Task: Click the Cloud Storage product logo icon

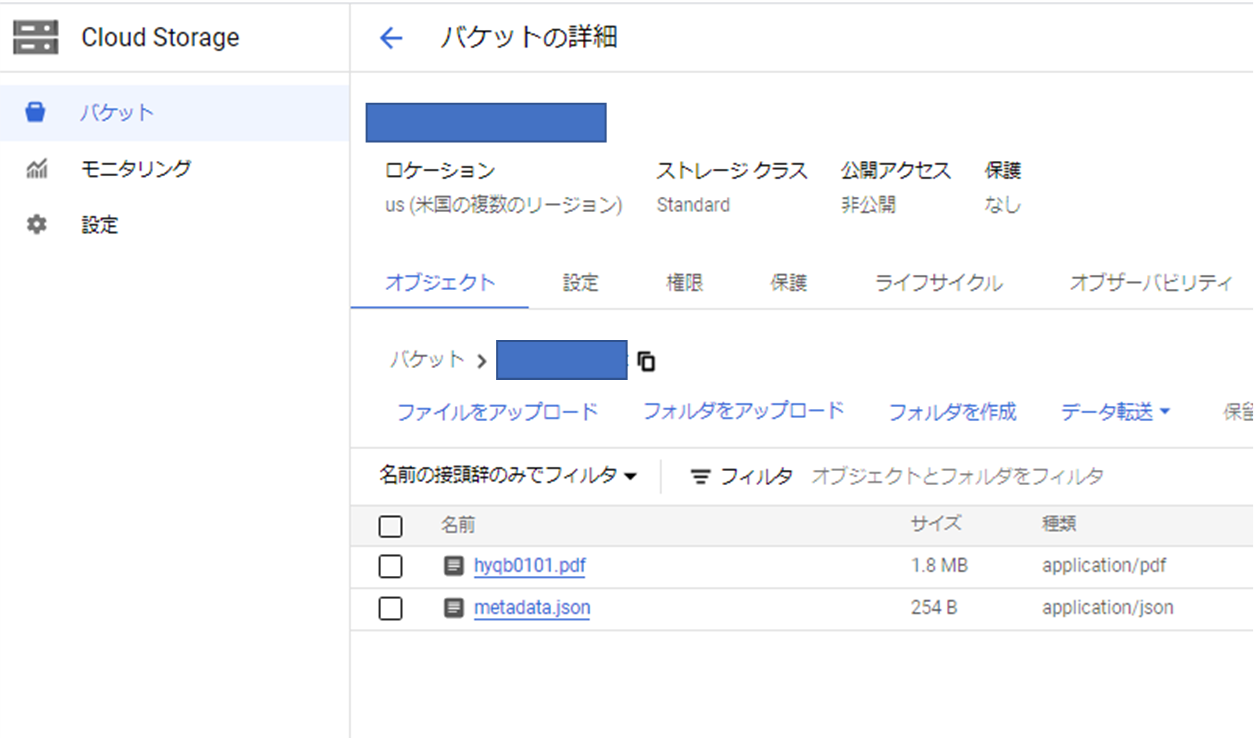Action: (36, 37)
